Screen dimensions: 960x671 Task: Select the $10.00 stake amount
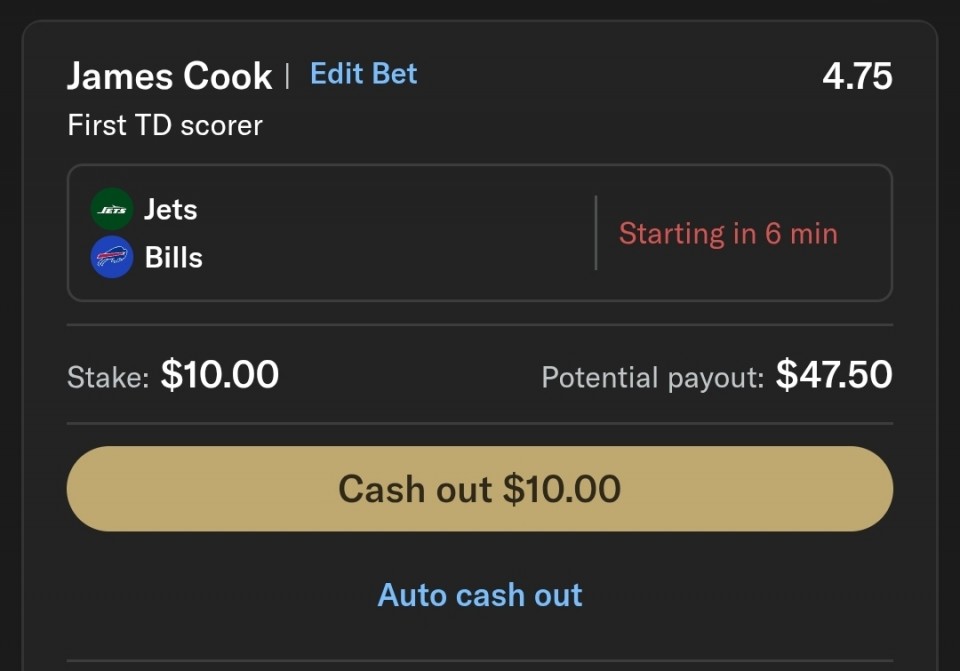(220, 375)
